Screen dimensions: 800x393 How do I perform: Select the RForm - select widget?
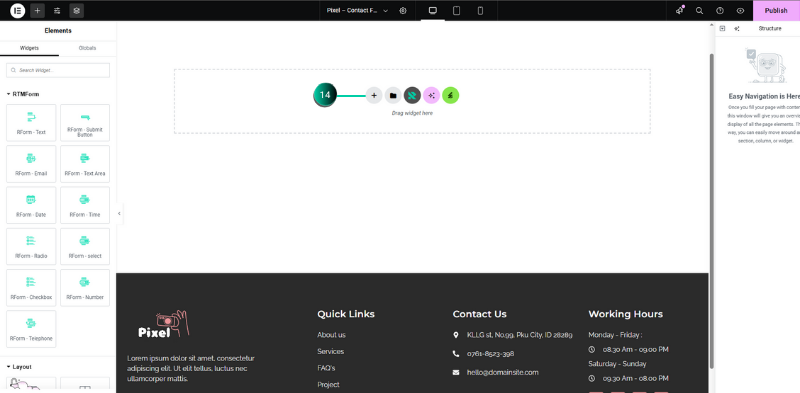click(85, 247)
